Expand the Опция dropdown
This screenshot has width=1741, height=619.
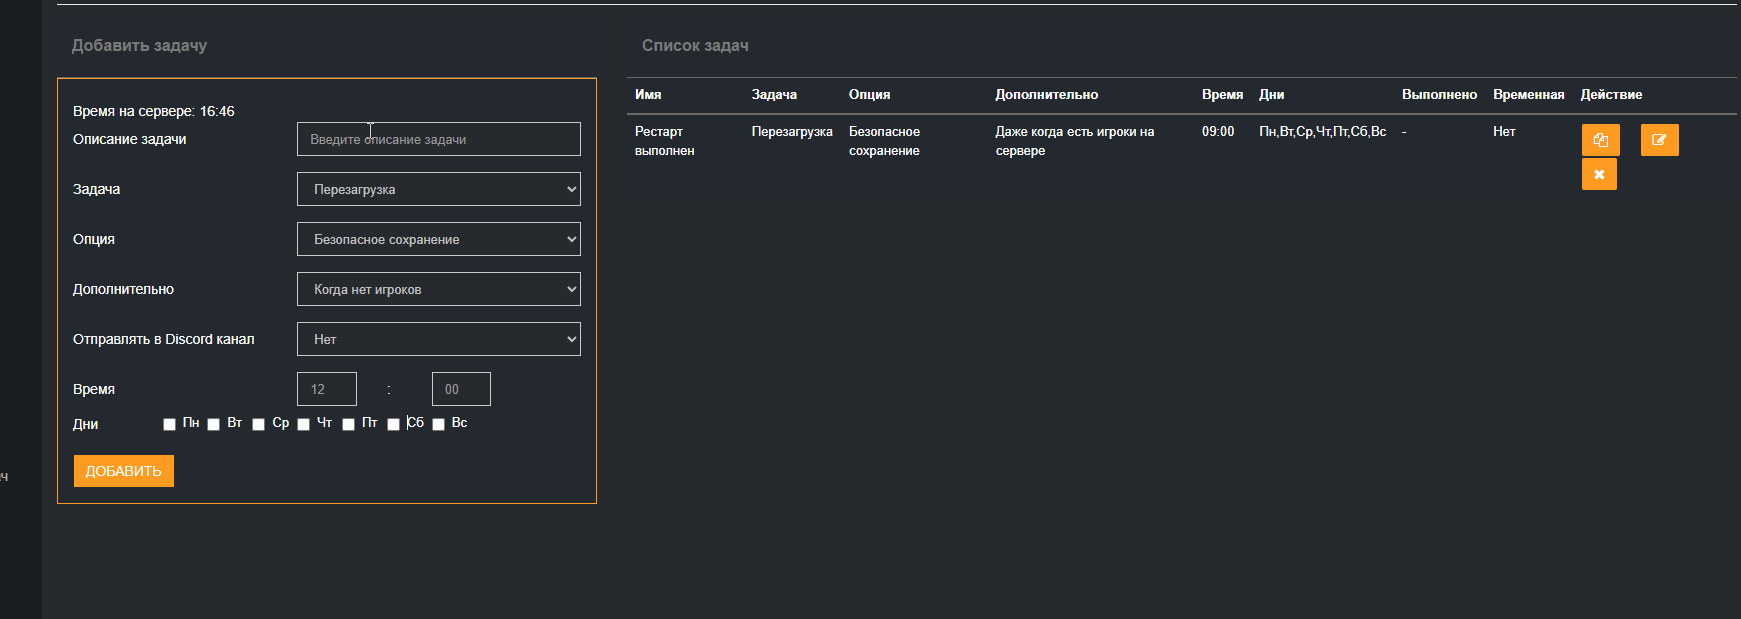coord(438,239)
